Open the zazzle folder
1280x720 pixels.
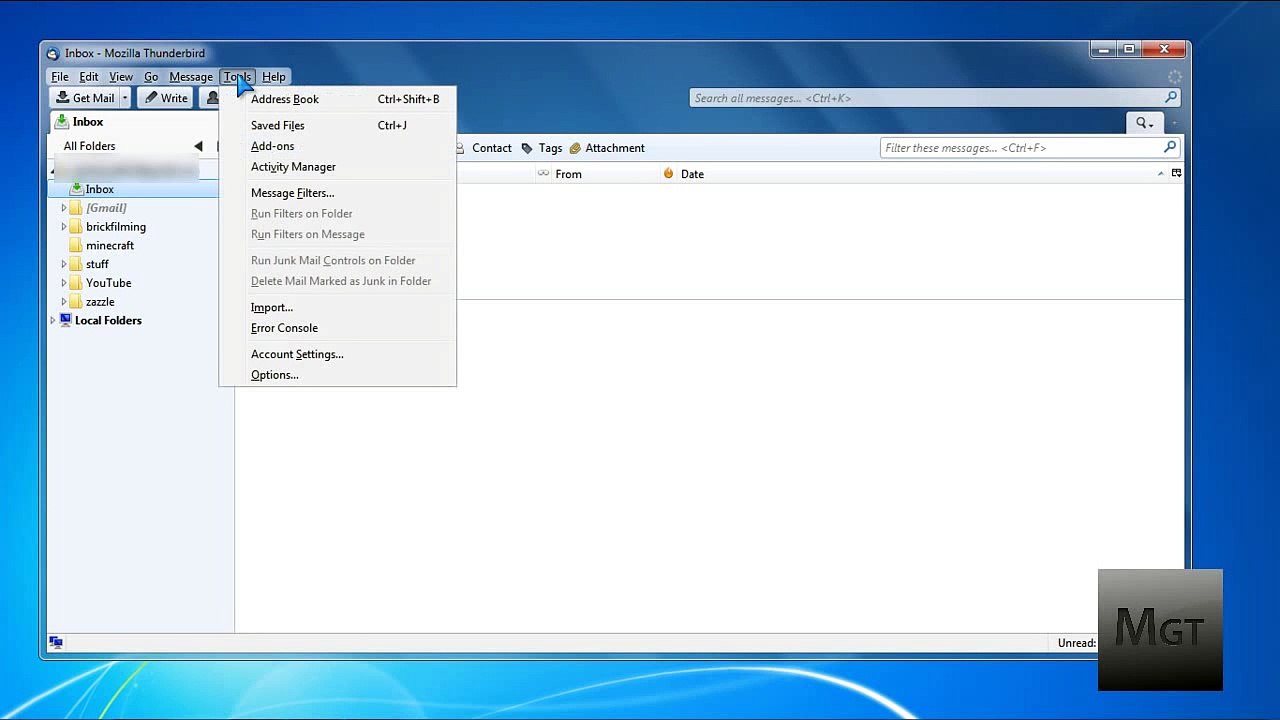point(100,302)
